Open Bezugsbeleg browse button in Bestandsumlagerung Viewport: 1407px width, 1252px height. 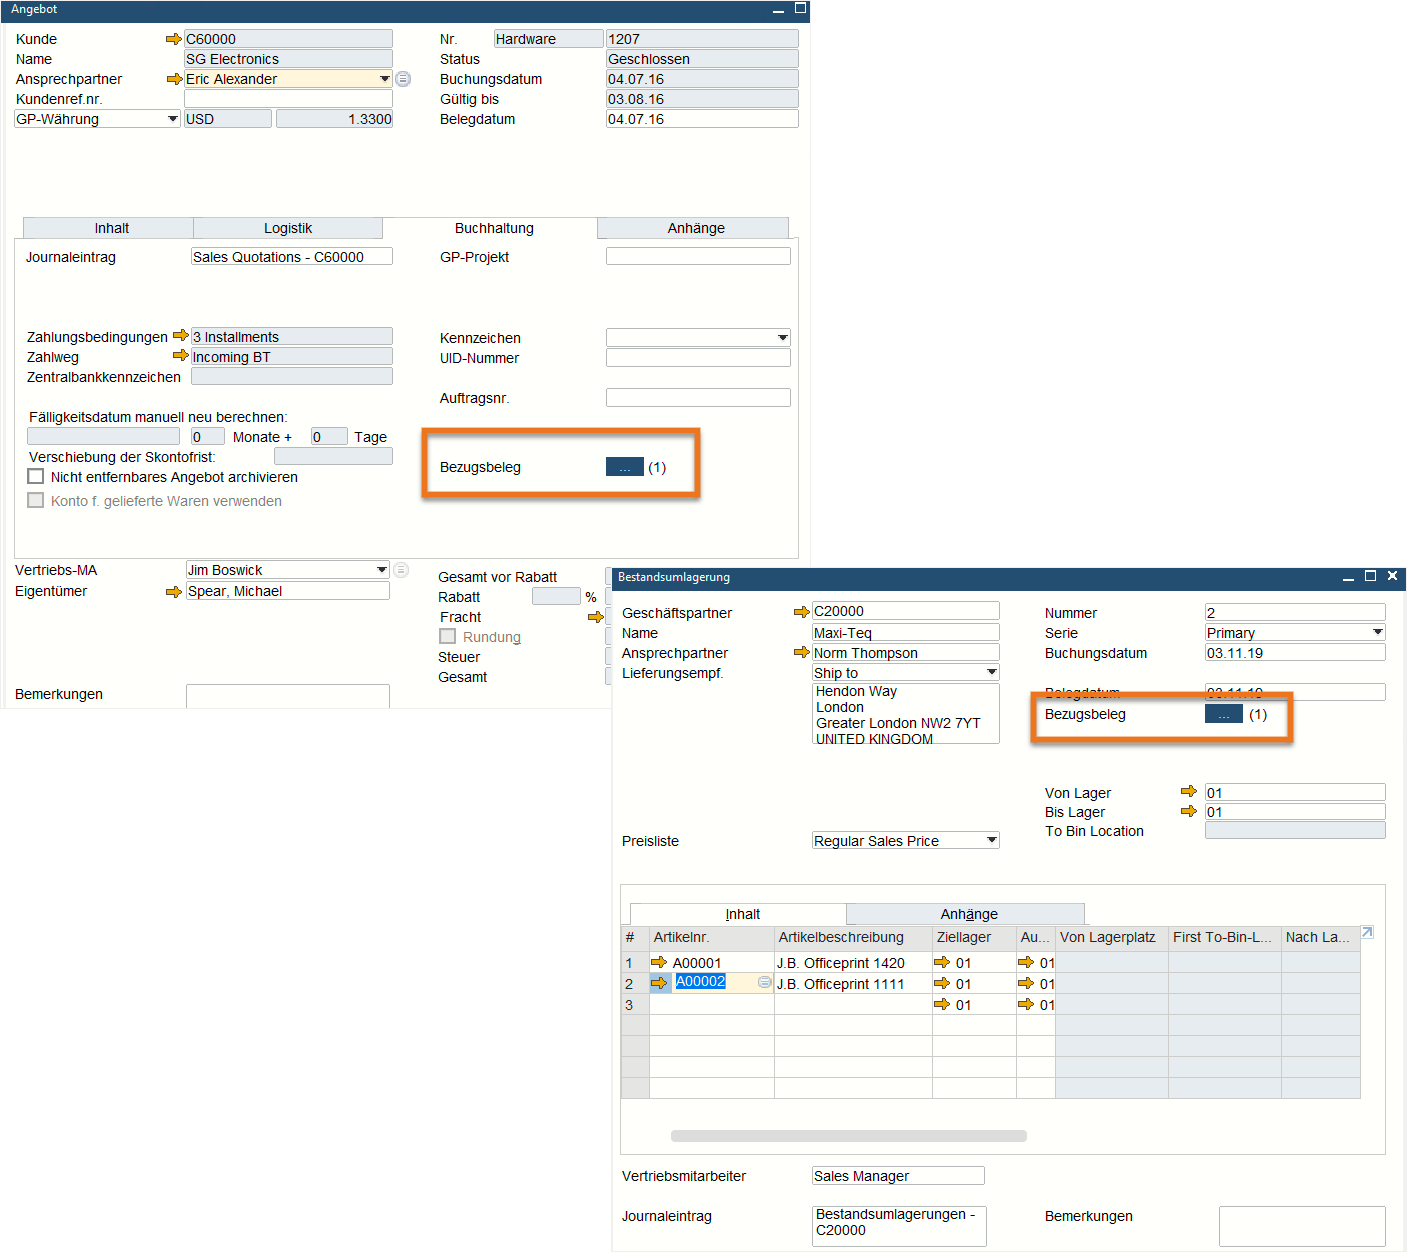tap(1223, 714)
